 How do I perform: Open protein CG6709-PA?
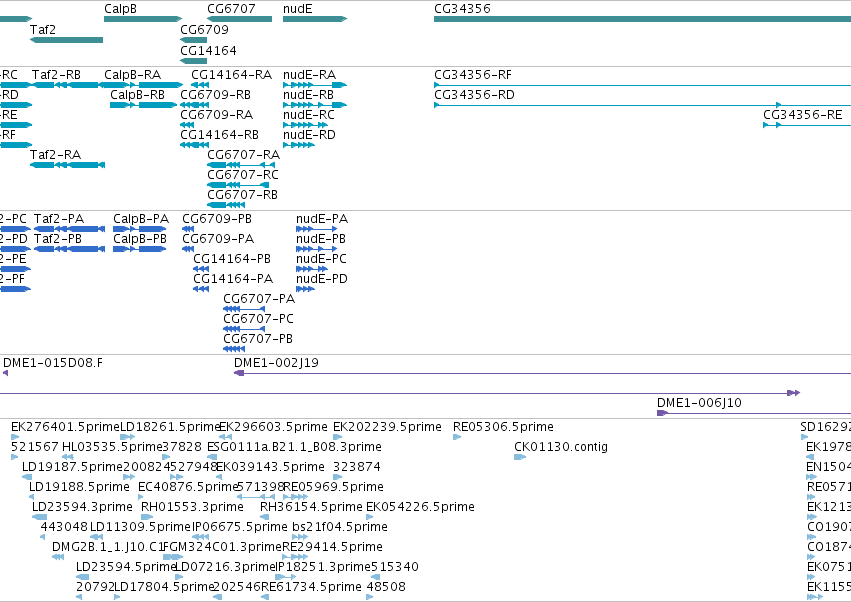pos(218,239)
